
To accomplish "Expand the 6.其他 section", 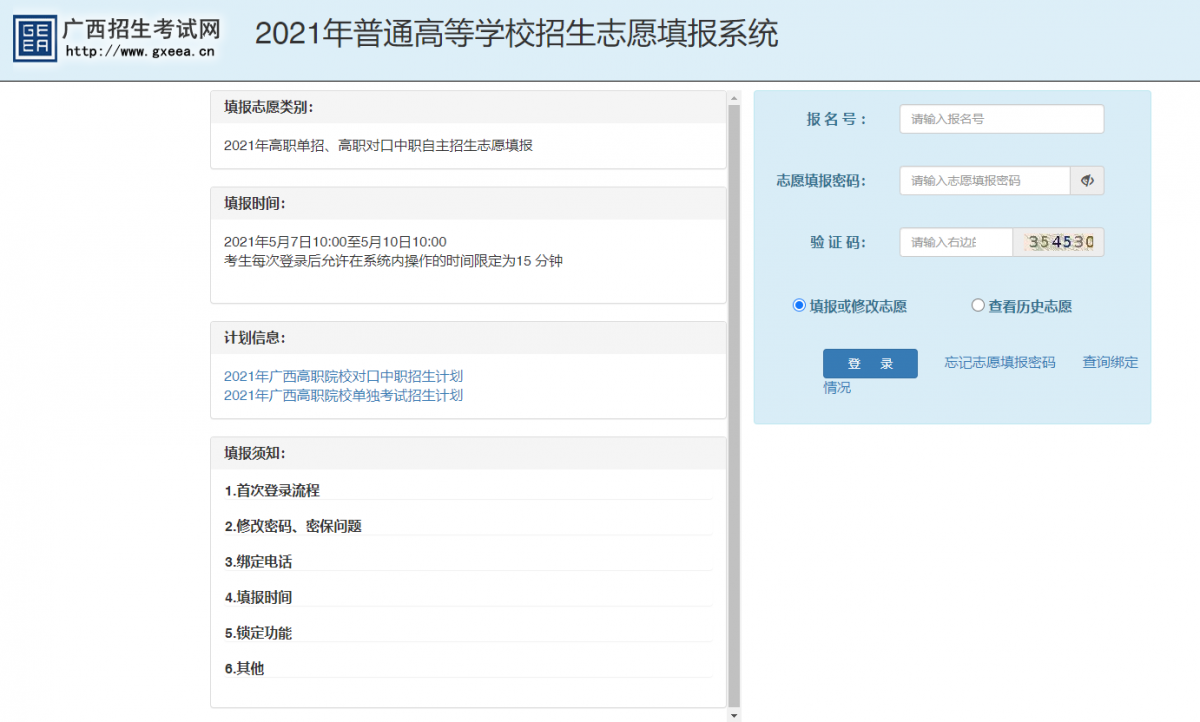I will click(244, 668).
